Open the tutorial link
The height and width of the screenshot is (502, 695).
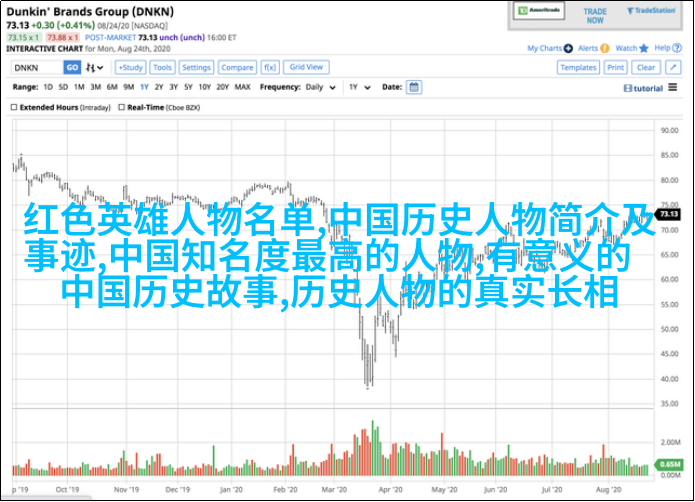(x=643, y=88)
